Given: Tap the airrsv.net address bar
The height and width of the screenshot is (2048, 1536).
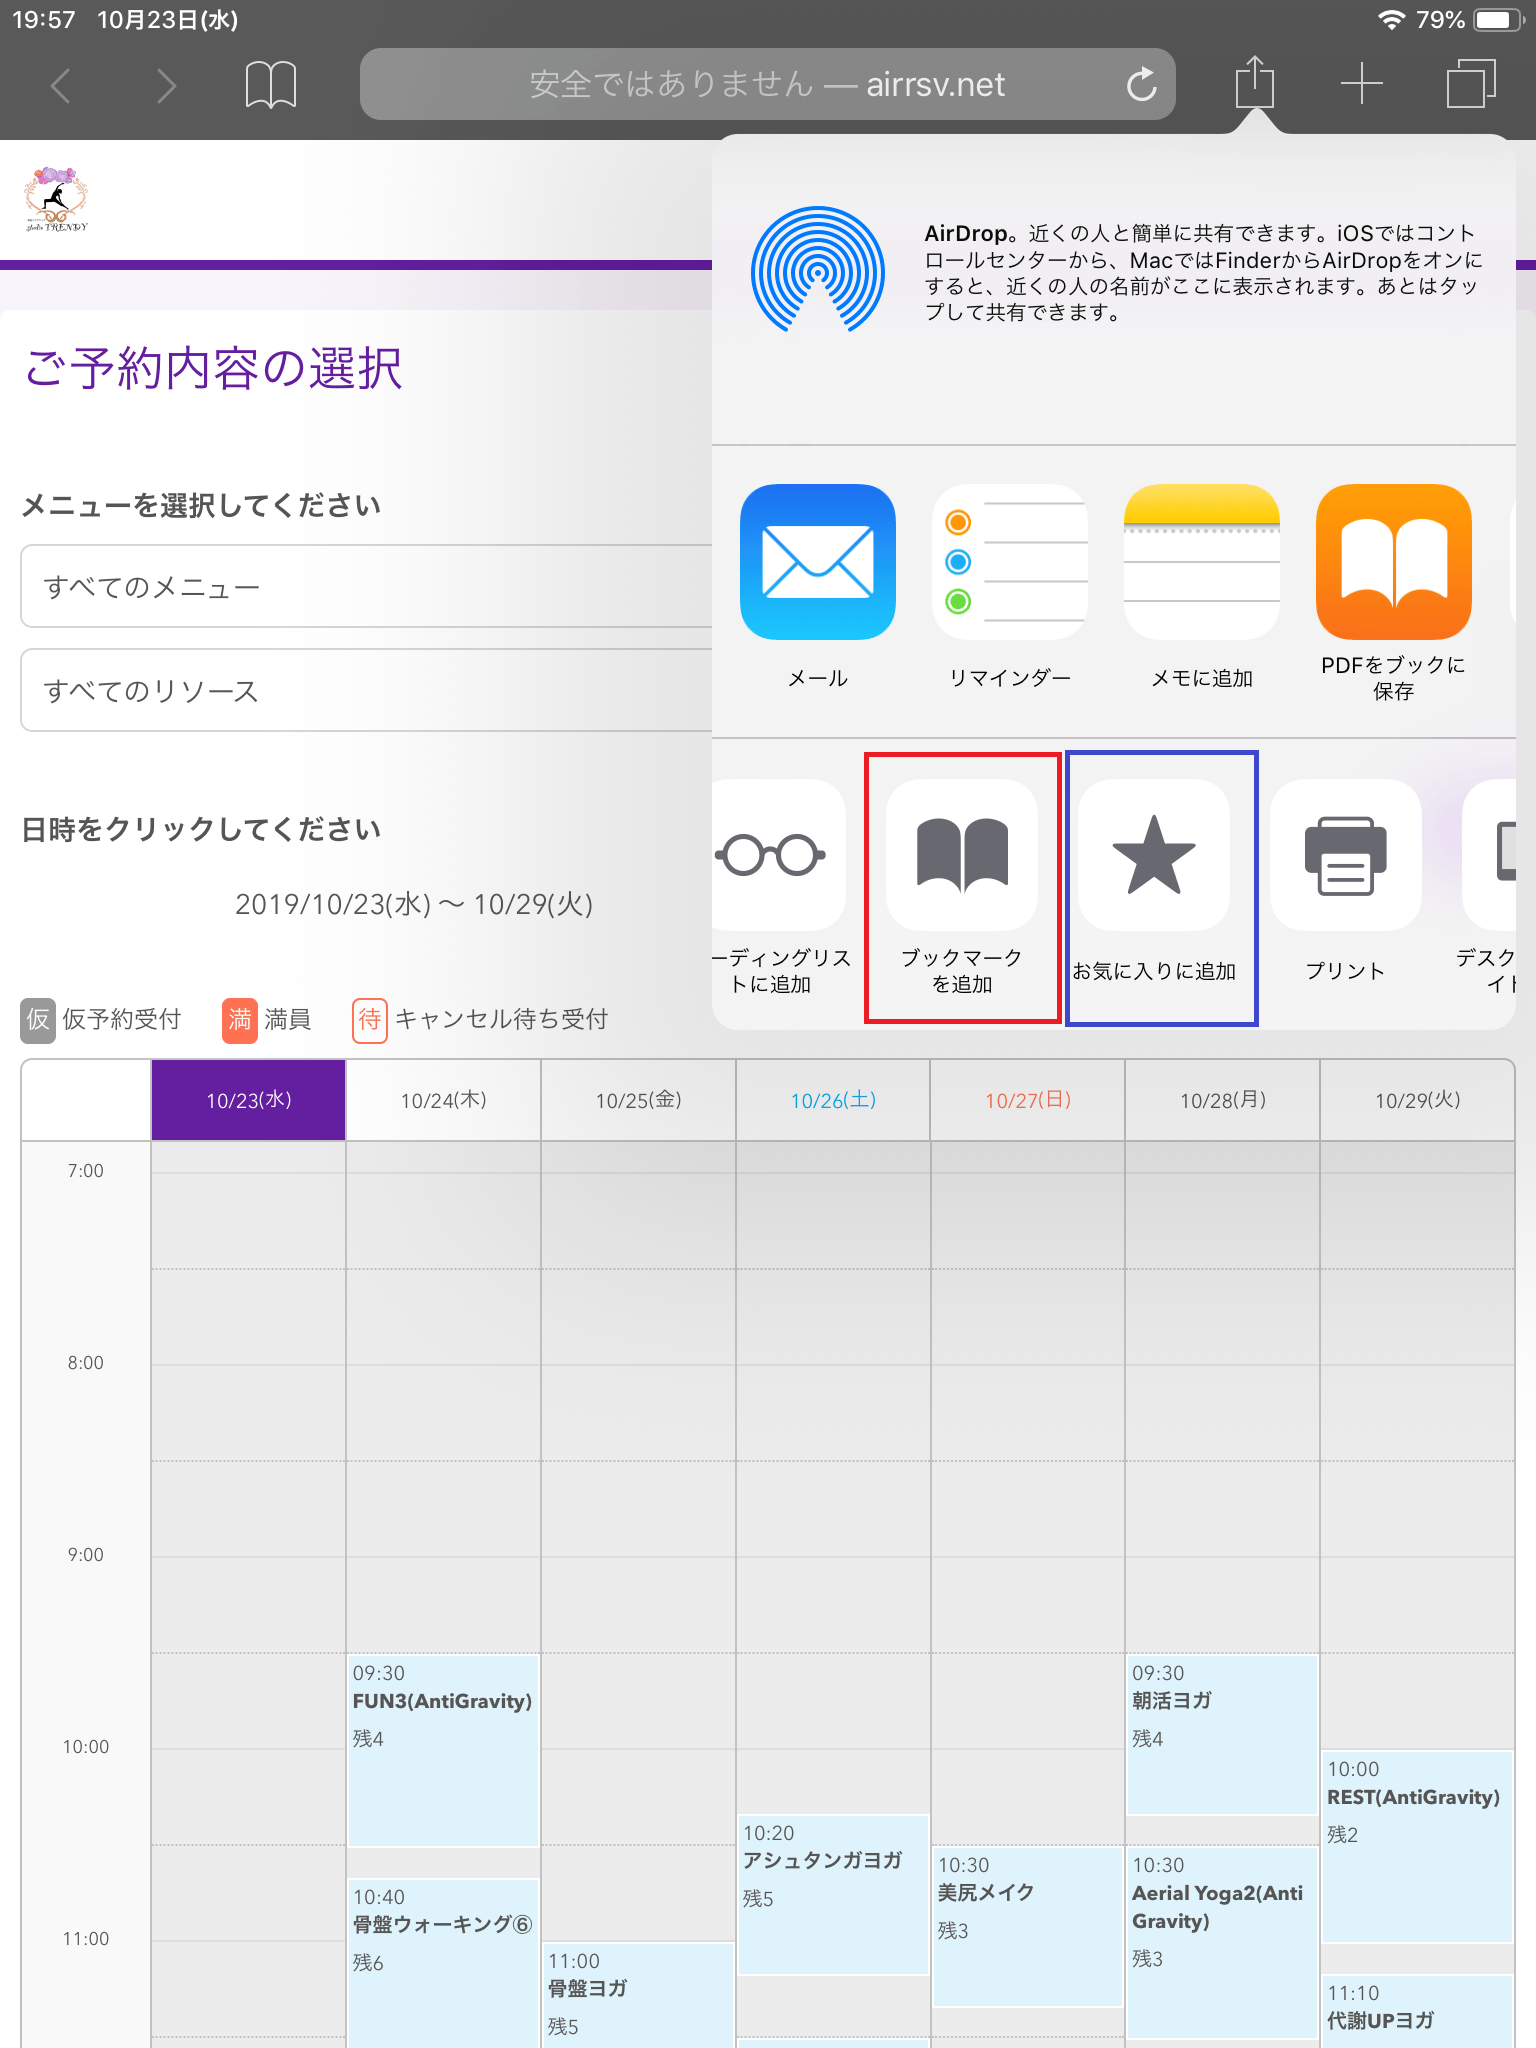Looking at the screenshot, I should [768, 84].
